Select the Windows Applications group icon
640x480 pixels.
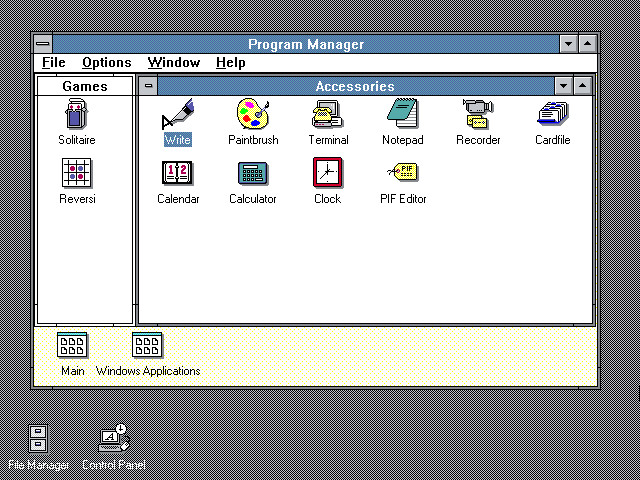click(x=147, y=345)
